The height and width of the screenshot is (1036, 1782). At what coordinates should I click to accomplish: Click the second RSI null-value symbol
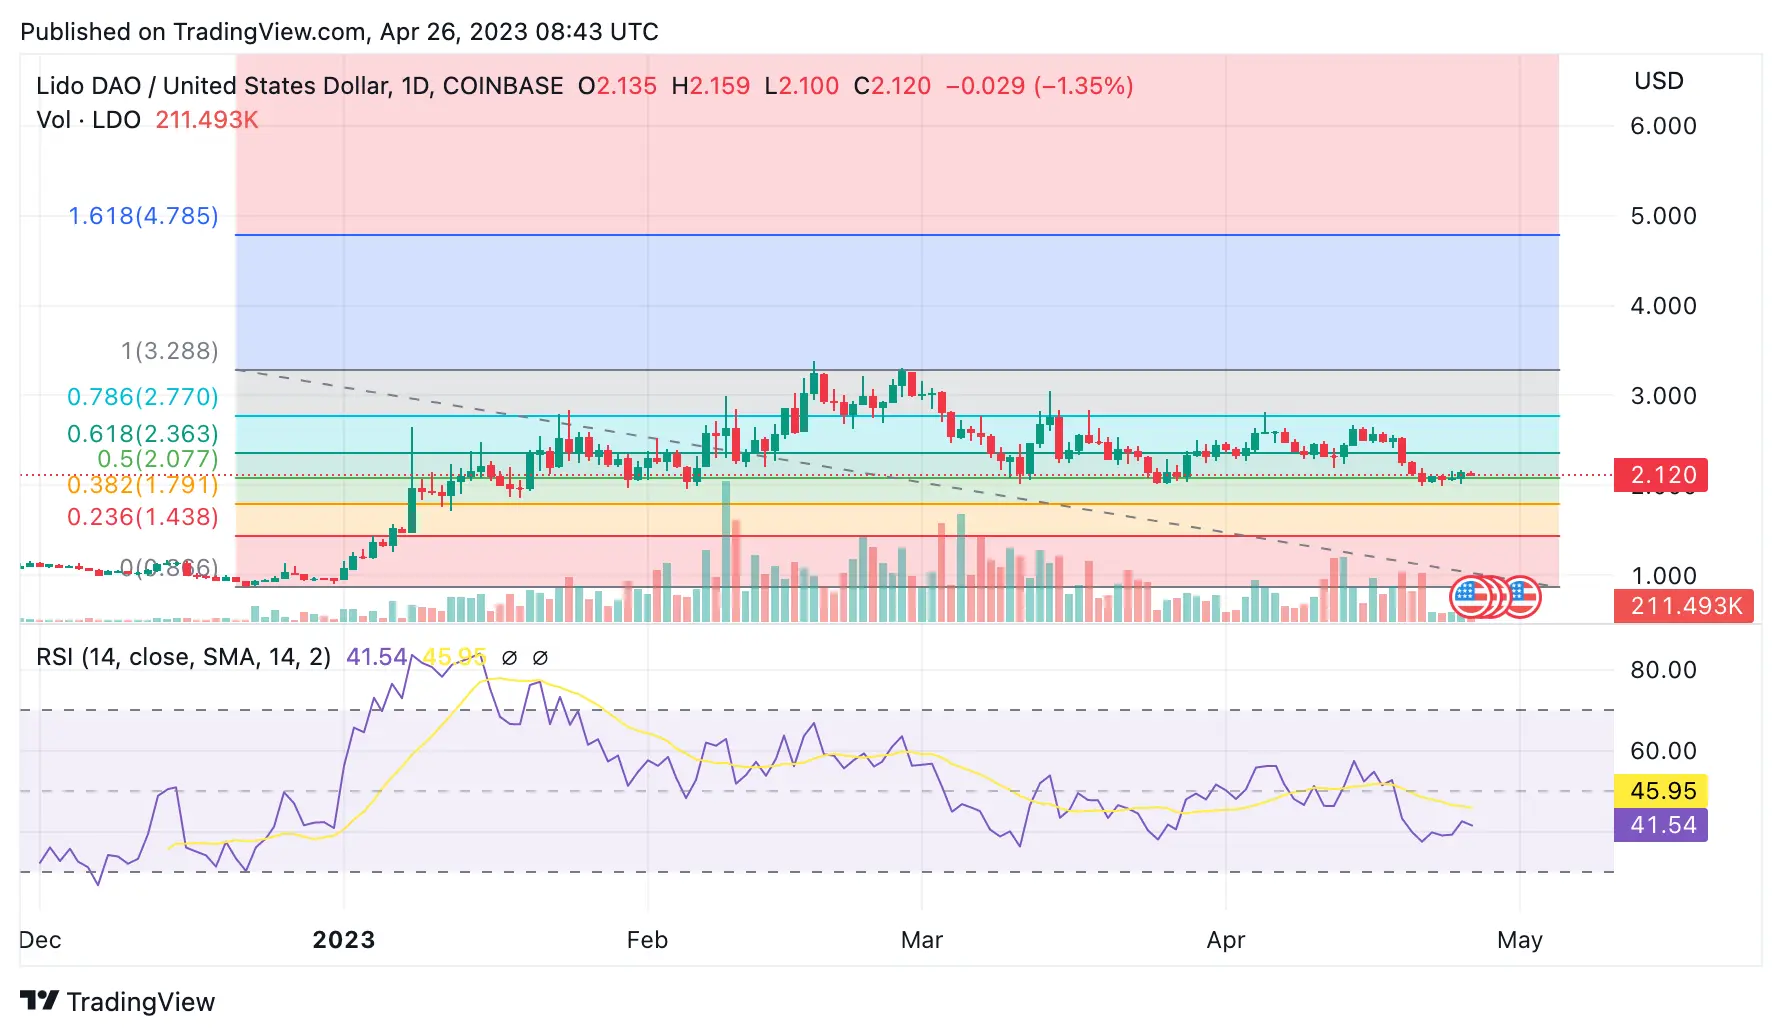pyautogui.click(x=540, y=657)
